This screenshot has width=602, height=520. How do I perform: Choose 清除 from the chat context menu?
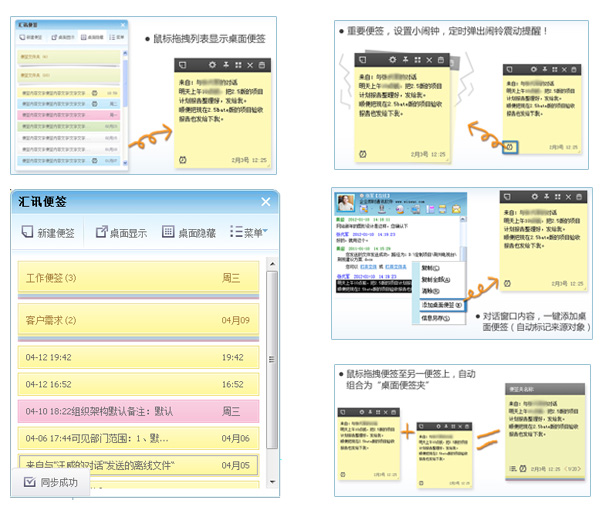coord(430,291)
